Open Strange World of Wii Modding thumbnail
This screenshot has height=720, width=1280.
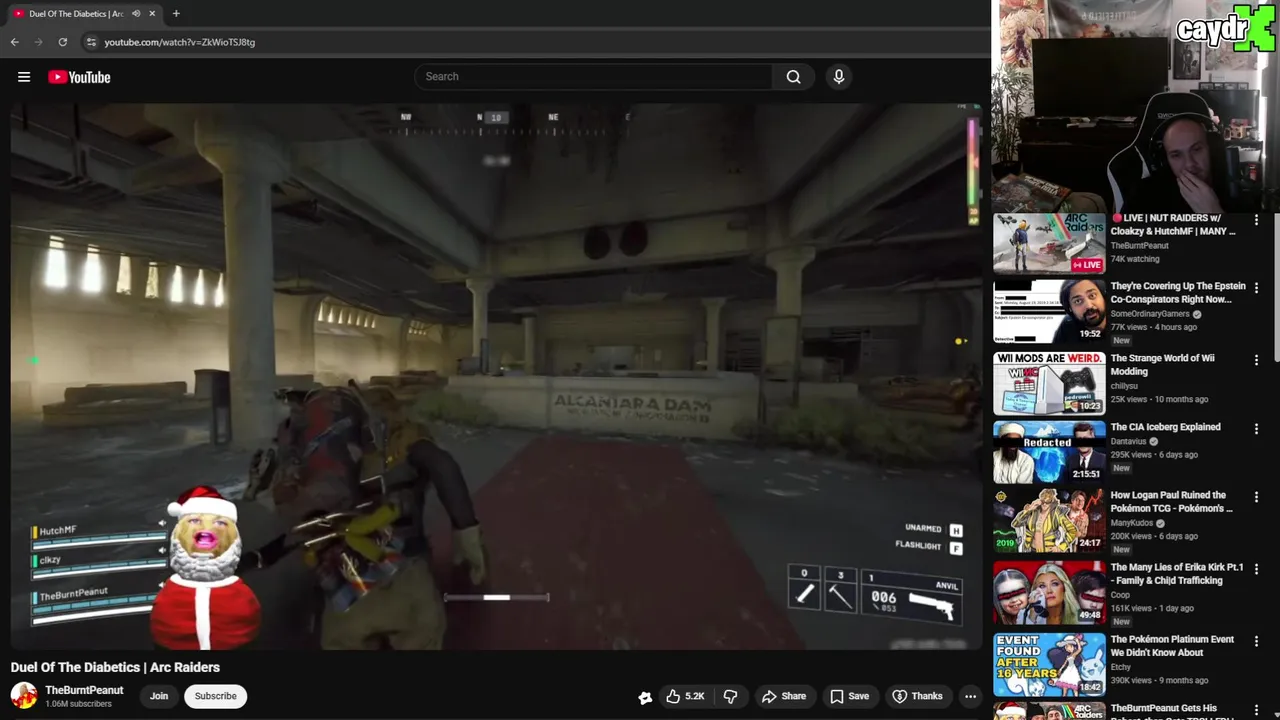[x=1049, y=382]
